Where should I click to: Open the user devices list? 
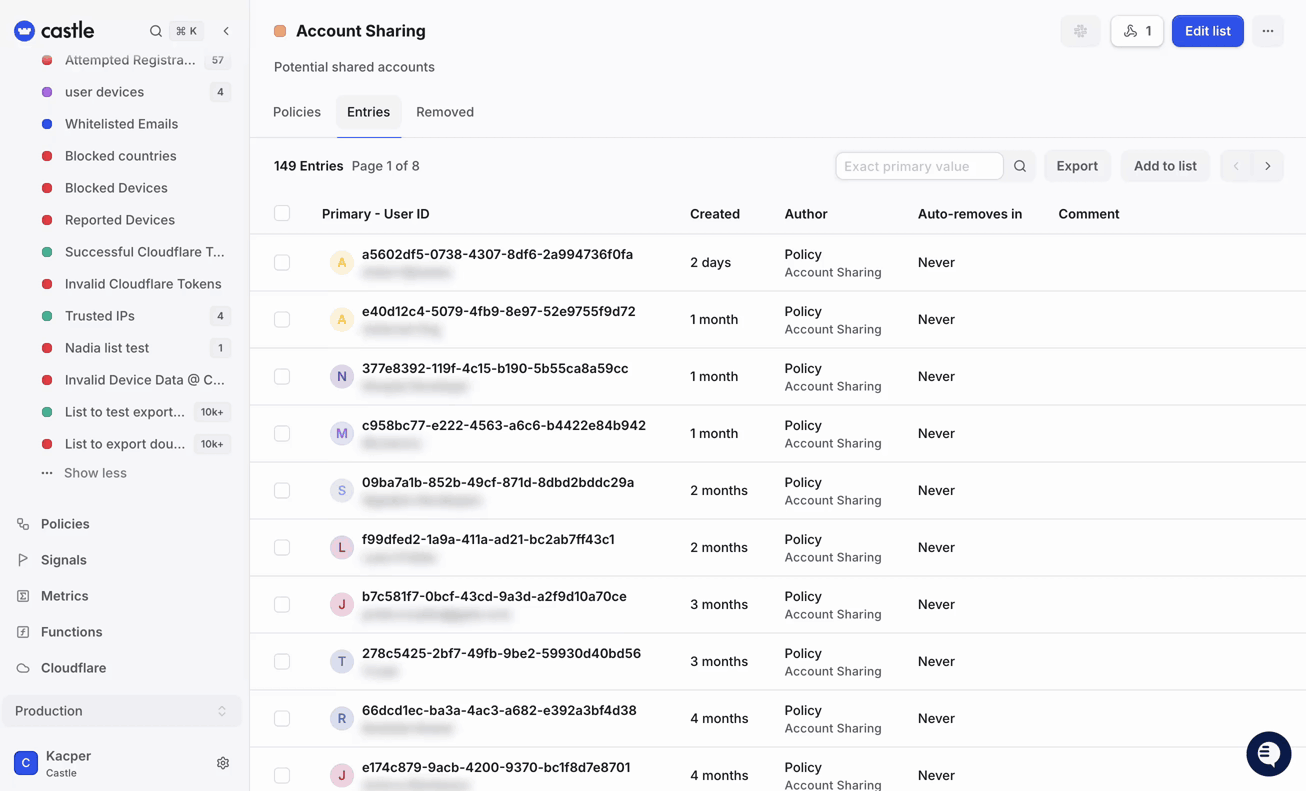tap(104, 92)
